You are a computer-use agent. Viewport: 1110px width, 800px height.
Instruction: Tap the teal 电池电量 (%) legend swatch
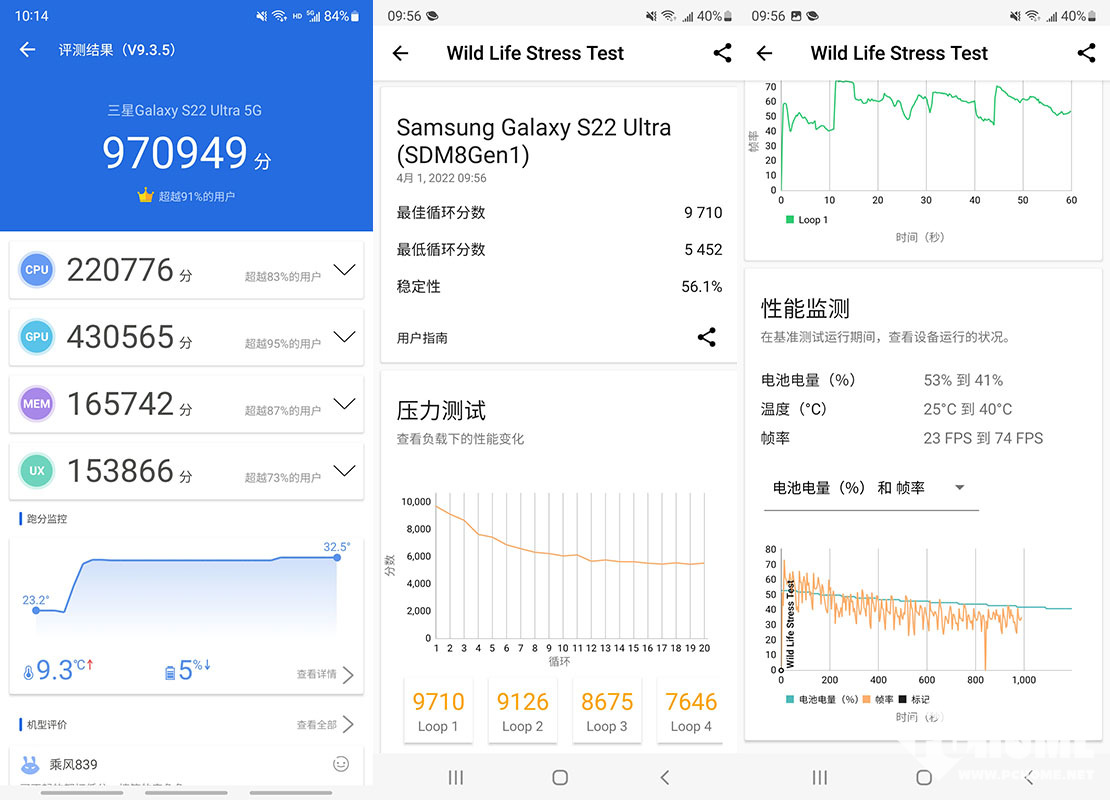point(790,699)
